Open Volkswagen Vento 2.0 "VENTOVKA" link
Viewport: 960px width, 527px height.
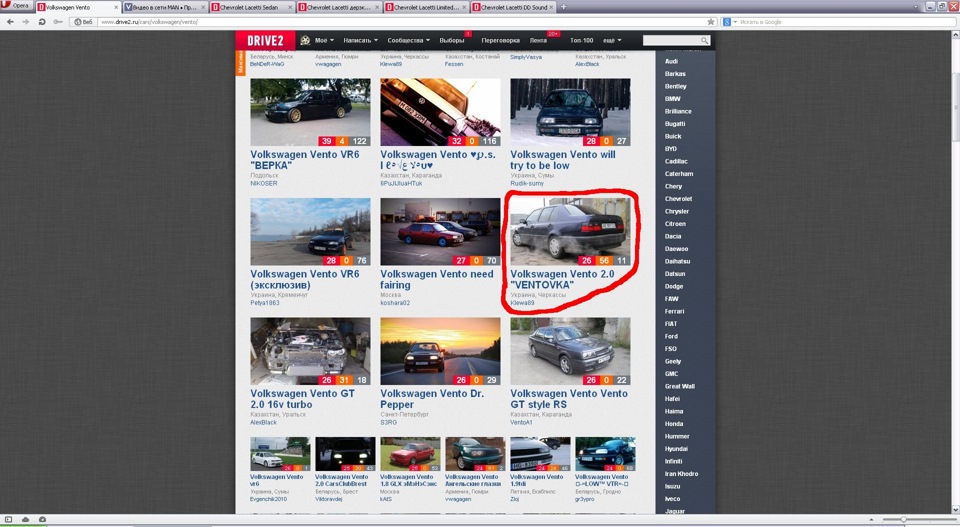[x=562, y=279]
